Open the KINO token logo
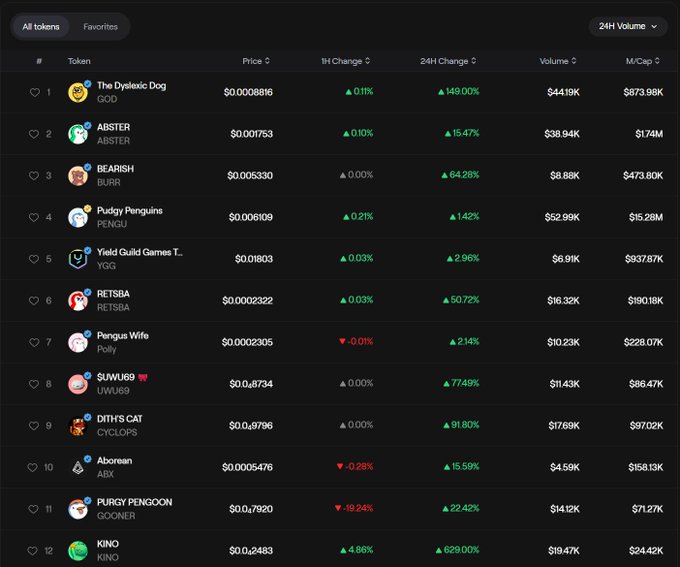 click(x=78, y=551)
